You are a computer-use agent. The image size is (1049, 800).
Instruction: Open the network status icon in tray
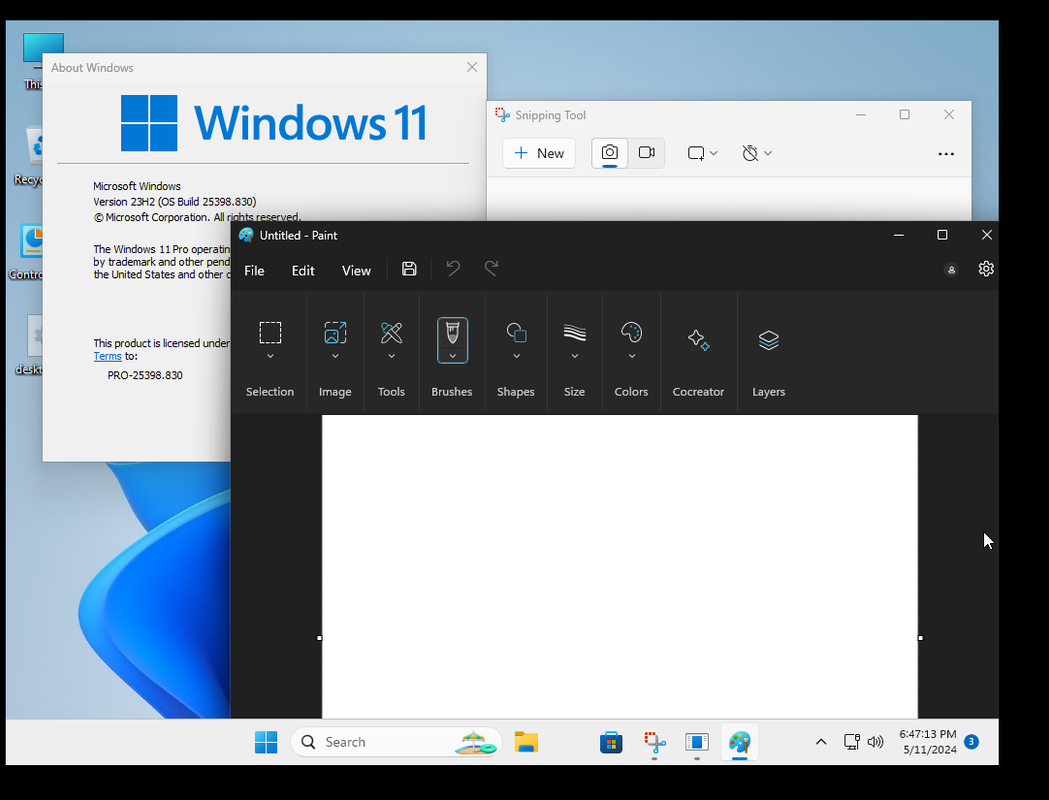coord(852,742)
